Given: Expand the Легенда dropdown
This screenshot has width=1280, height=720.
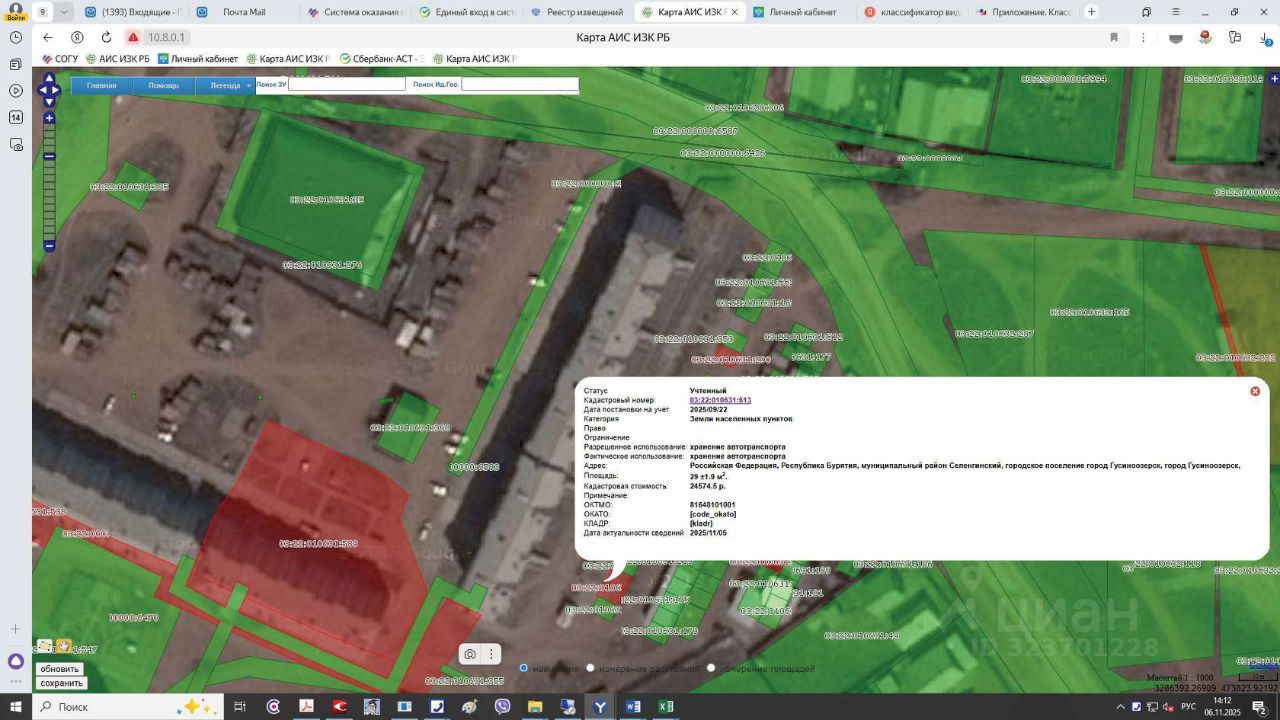Looking at the screenshot, I should pyautogui.click(x=226, y=85).
